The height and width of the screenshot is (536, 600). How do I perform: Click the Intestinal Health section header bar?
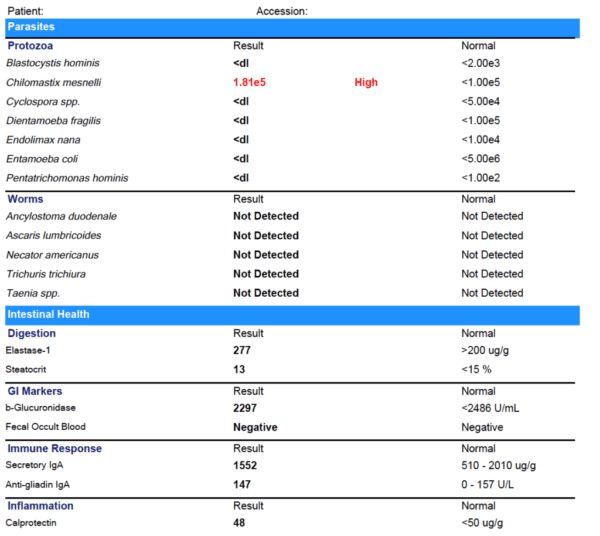pos(290,314)
